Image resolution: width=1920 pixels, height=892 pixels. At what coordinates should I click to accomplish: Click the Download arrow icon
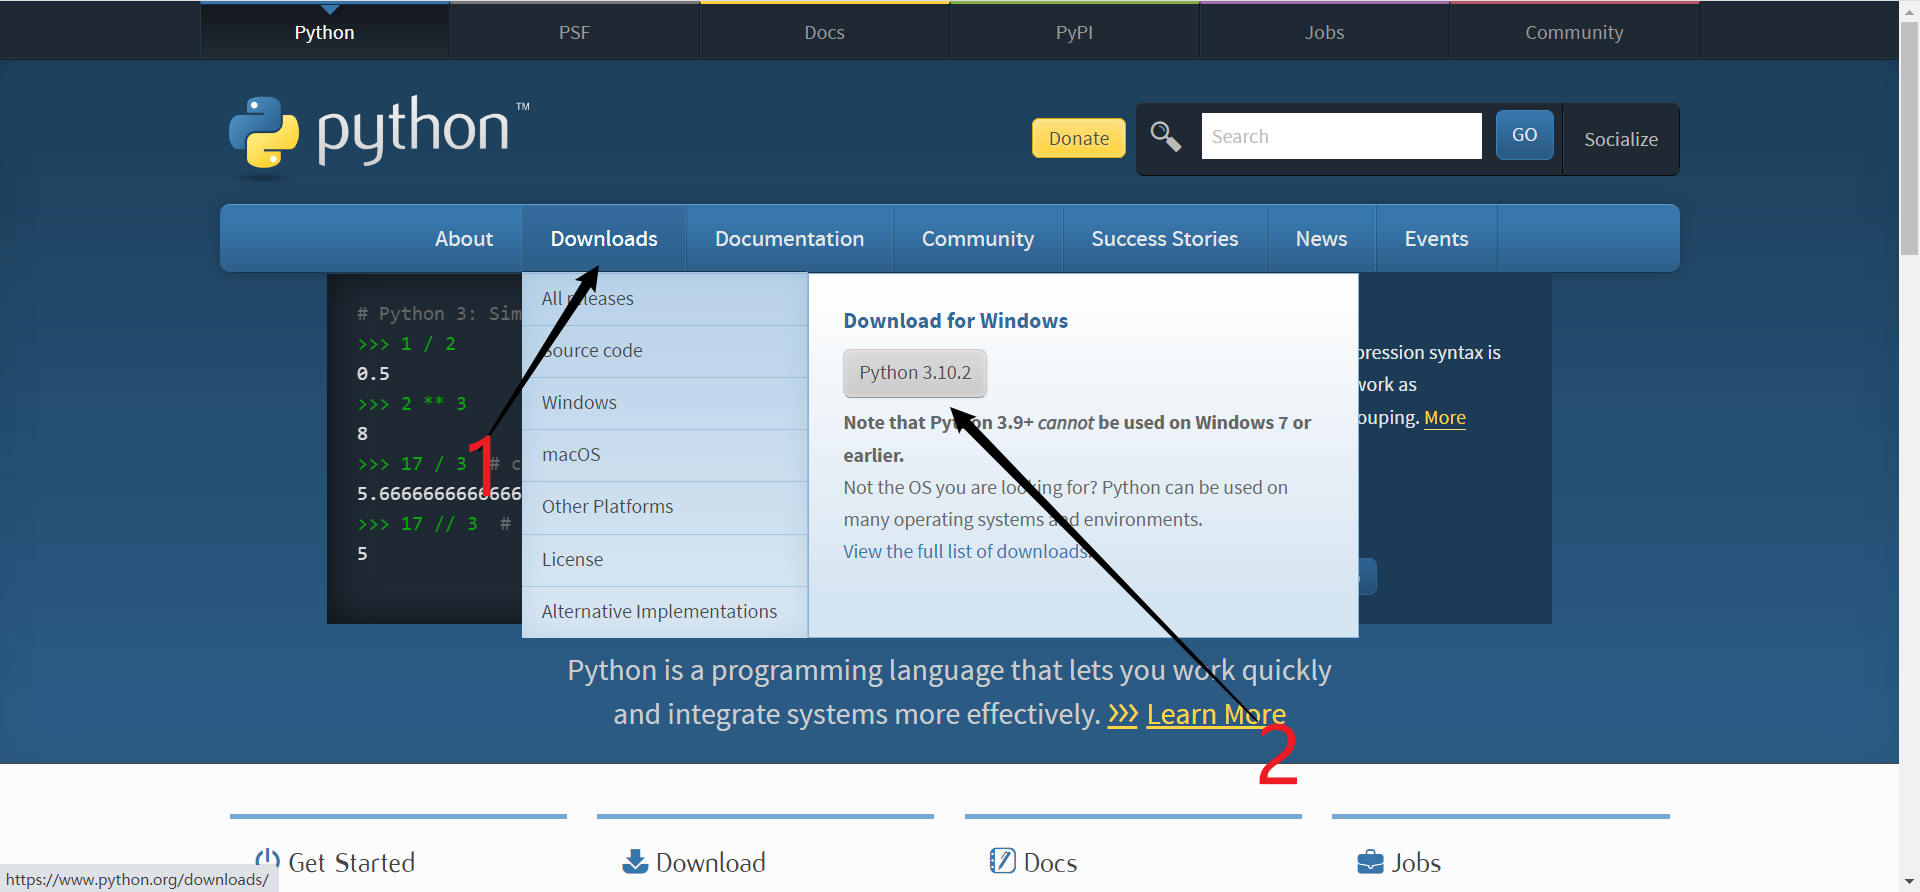point(635,861)
